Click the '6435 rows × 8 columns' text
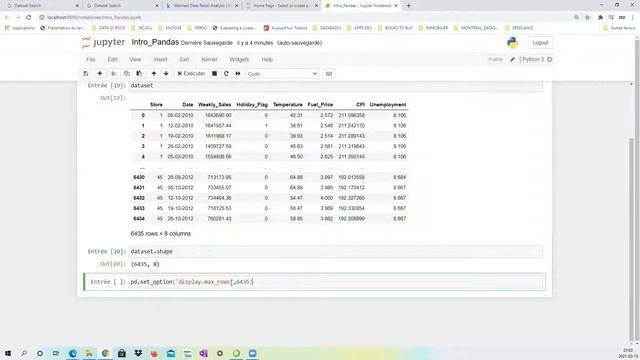 tap(161, 234)
